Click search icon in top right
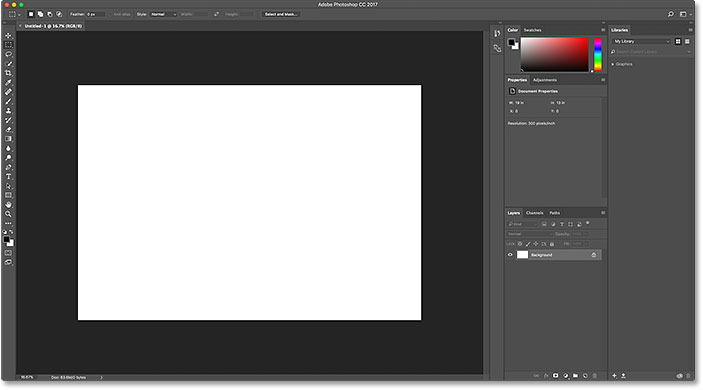 click(671, 14)
